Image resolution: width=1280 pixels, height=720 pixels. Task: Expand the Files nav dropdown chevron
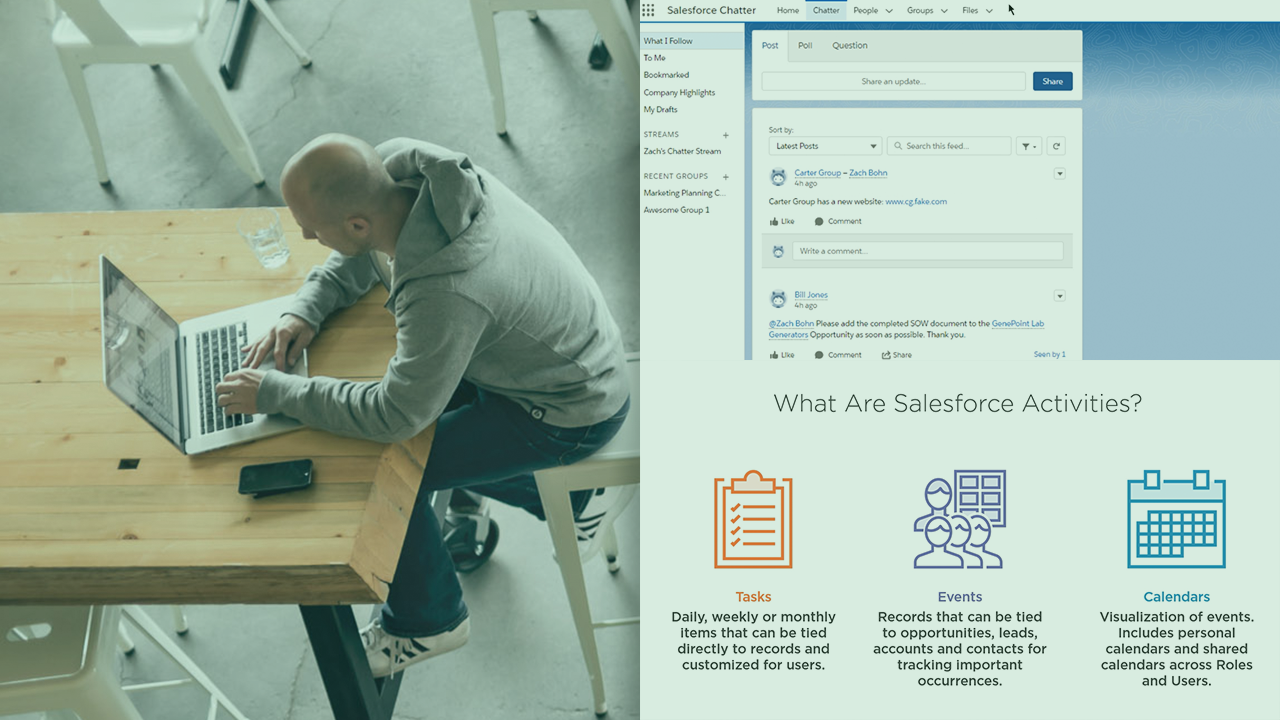tap(989, 11)
